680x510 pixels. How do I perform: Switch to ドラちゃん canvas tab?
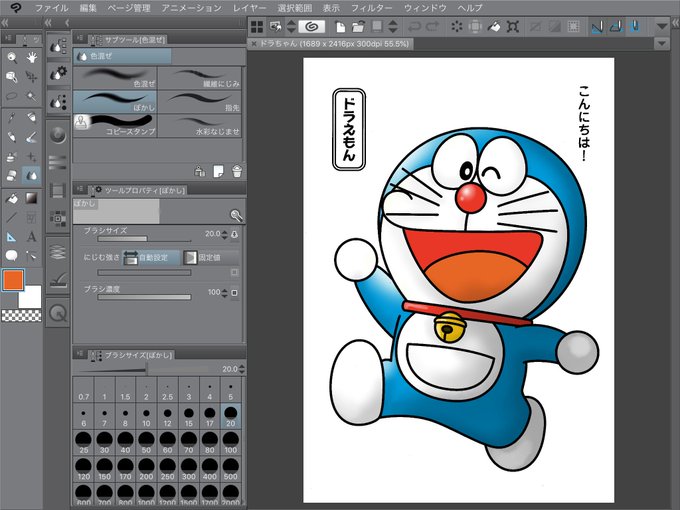(x=330, y=43)
